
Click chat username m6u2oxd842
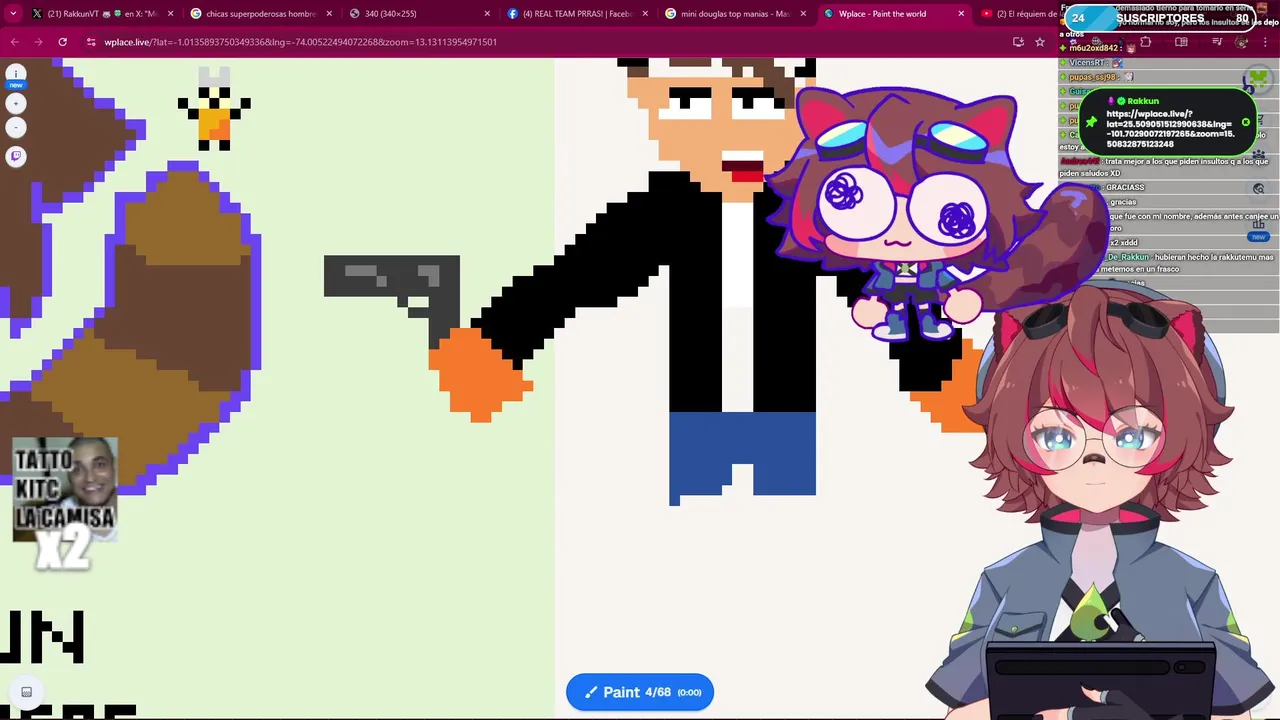1094,48
